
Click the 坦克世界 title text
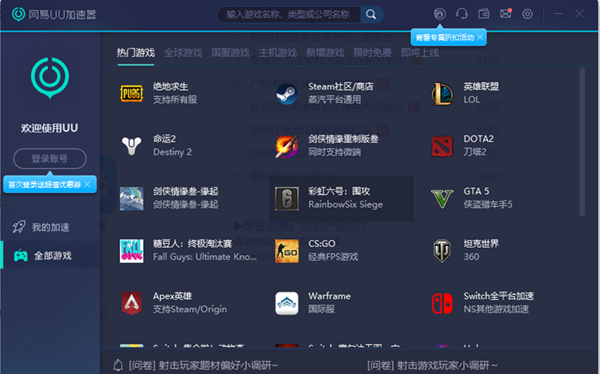pos(481,243)
